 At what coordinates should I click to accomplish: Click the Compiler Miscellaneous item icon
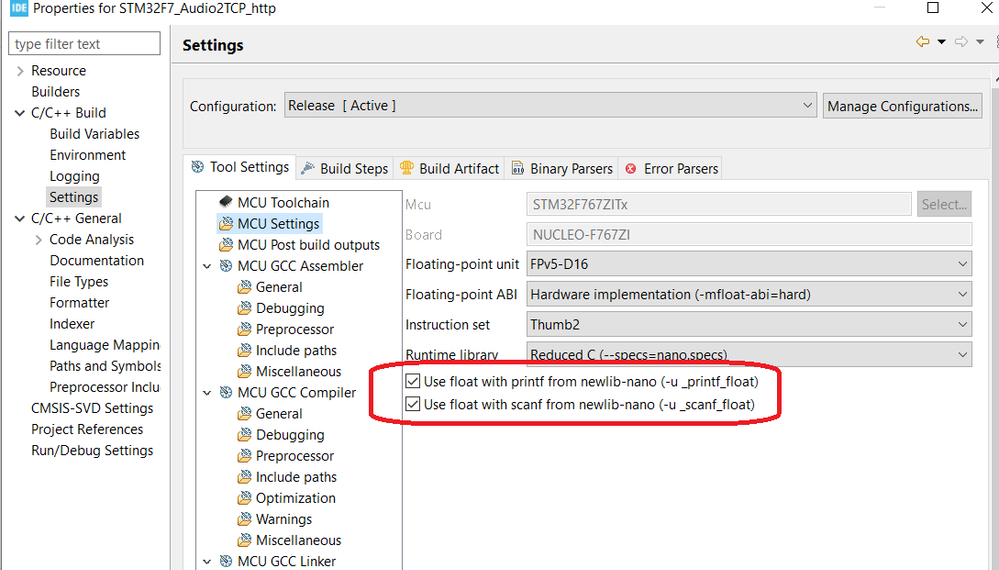(244, 540)
